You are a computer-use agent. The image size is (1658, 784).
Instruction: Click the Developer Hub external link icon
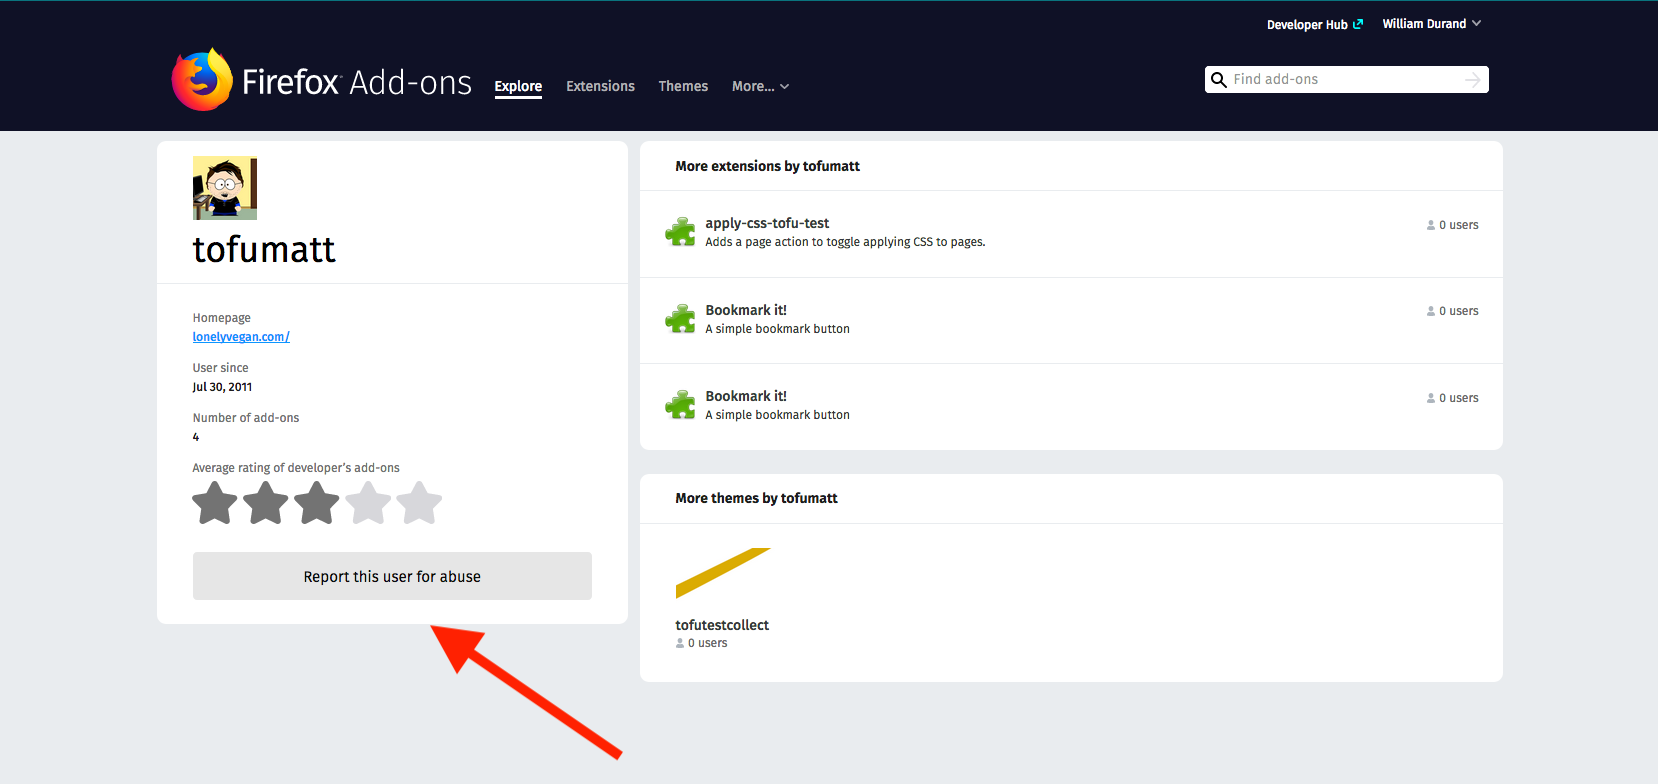pyautogui.click(x=1358, y=24)
